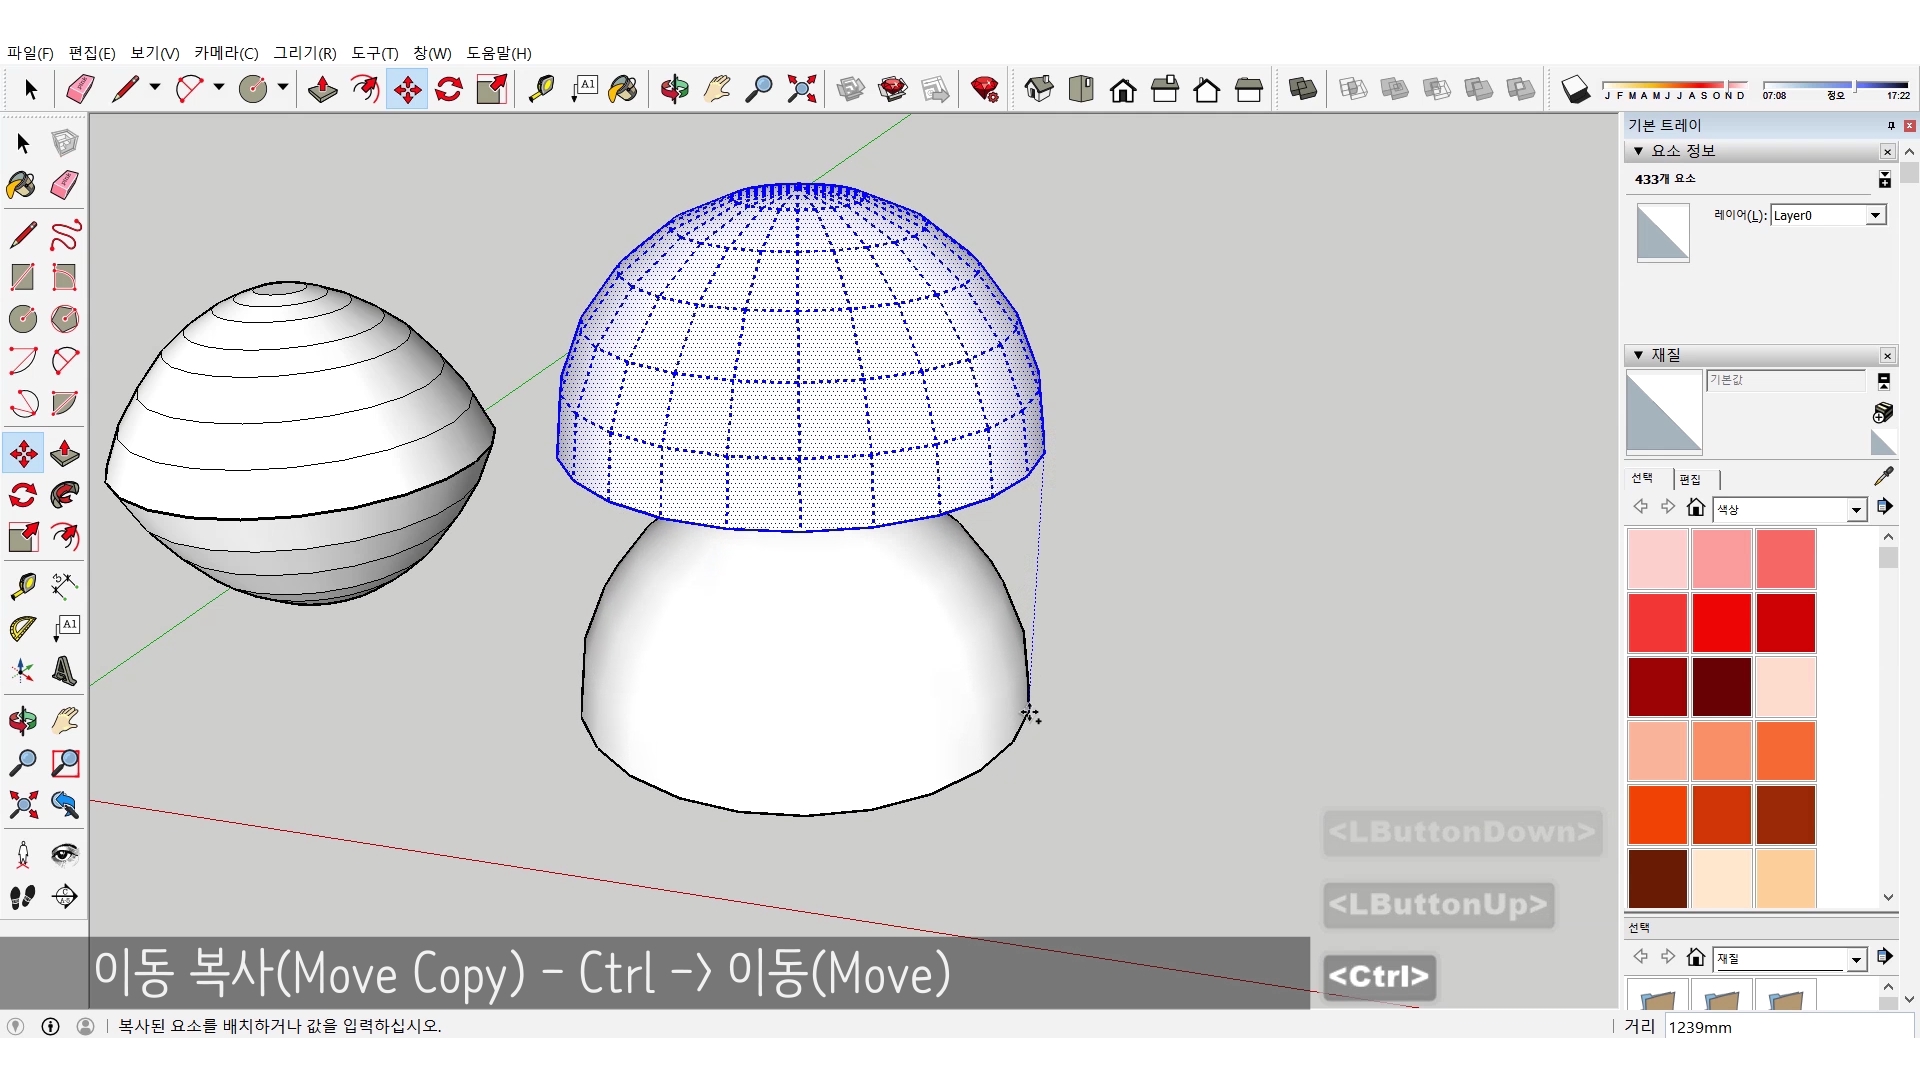Image resolution: width=1920 pixels, height=1080 pixels.
Task: Switch to the 편집 tab in materials
Action: pos(1690,479)
